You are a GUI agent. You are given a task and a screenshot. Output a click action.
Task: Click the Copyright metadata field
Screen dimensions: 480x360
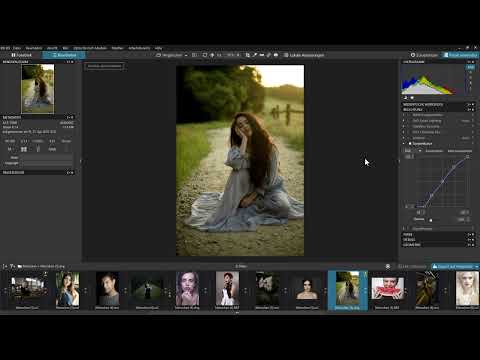(x=47, y=163)
